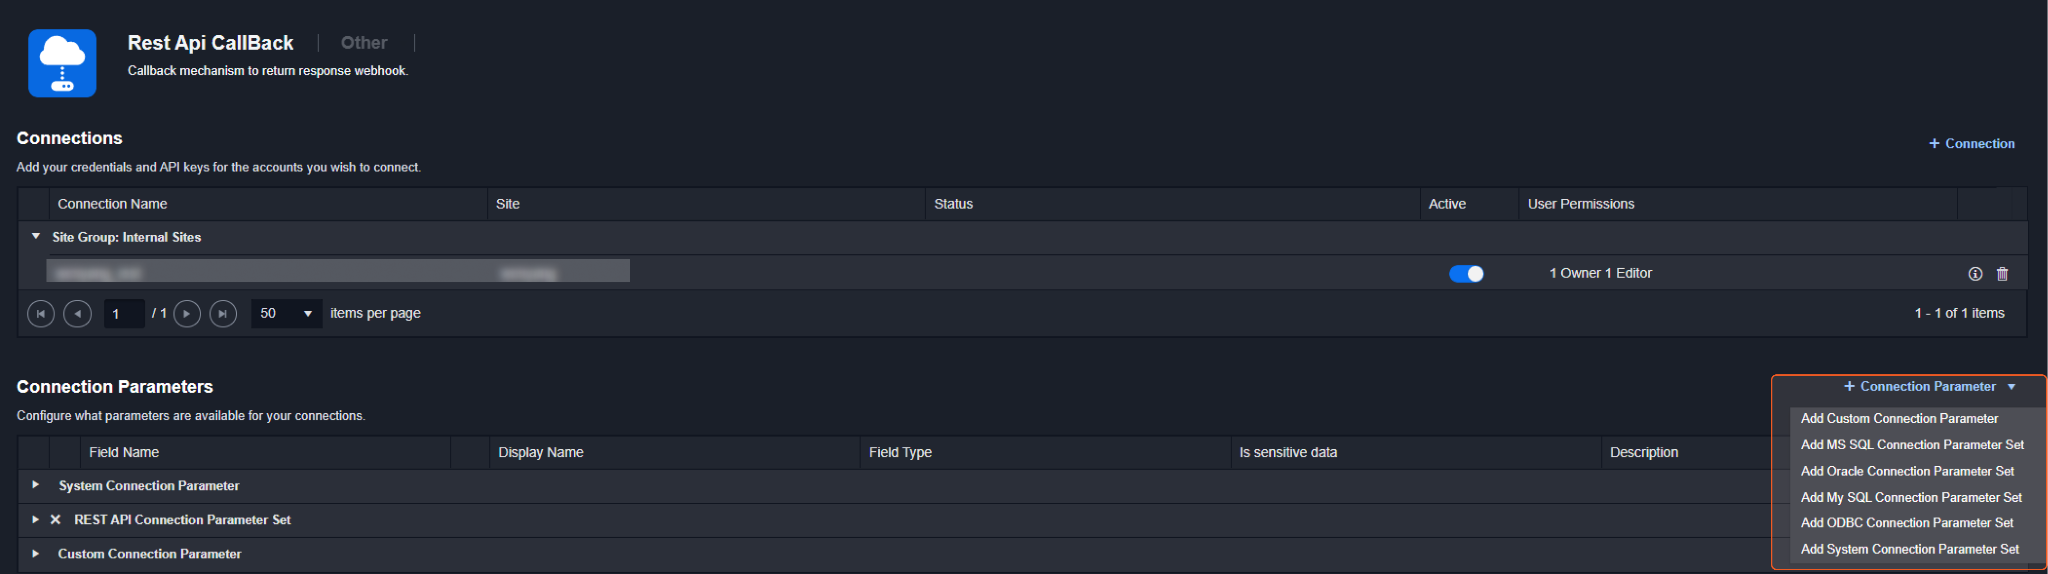
Task: Click the connection info icon
Action: pyautogui.click(x=1975, y=274)
